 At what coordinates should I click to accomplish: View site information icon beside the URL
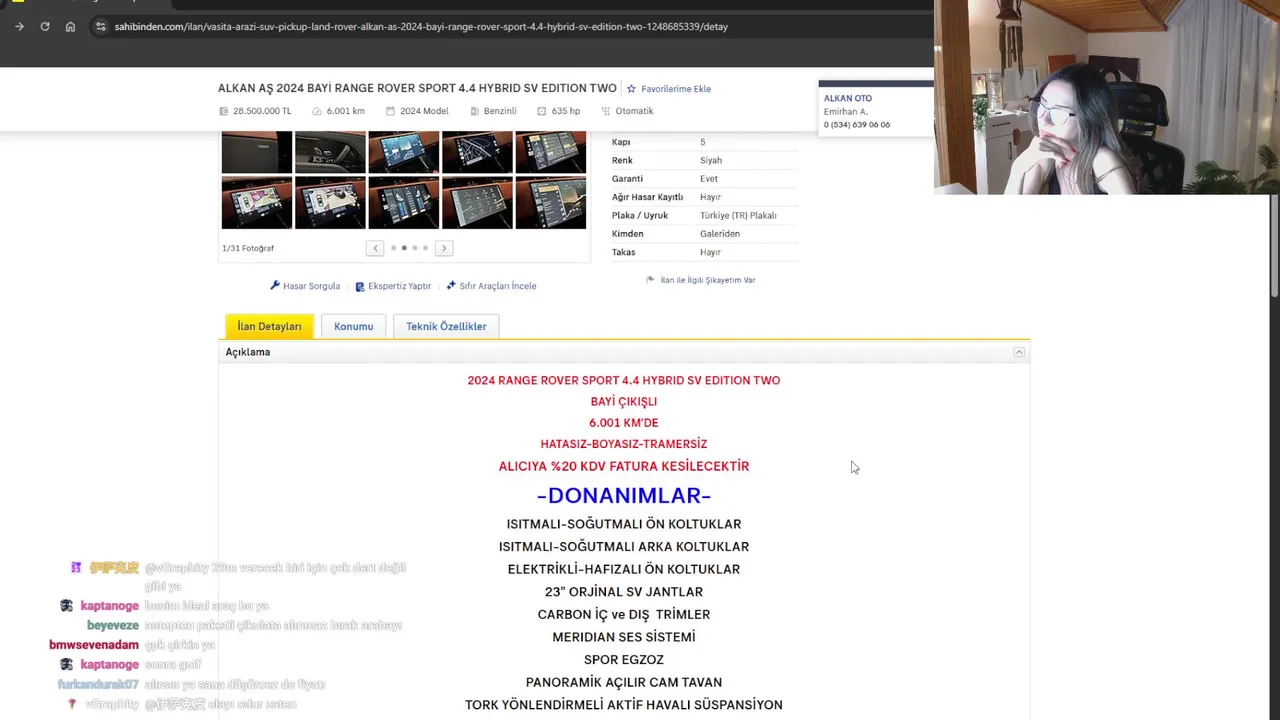pos(100,26)
